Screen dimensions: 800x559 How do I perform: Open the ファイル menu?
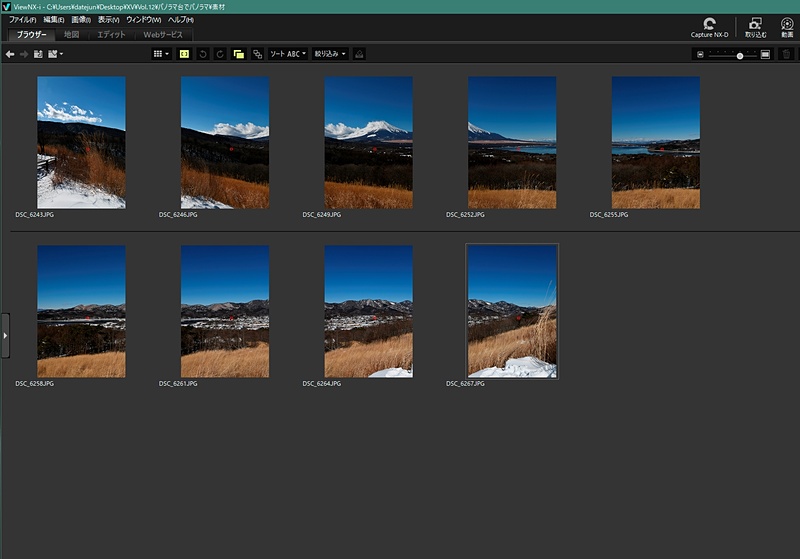[22, 20]
